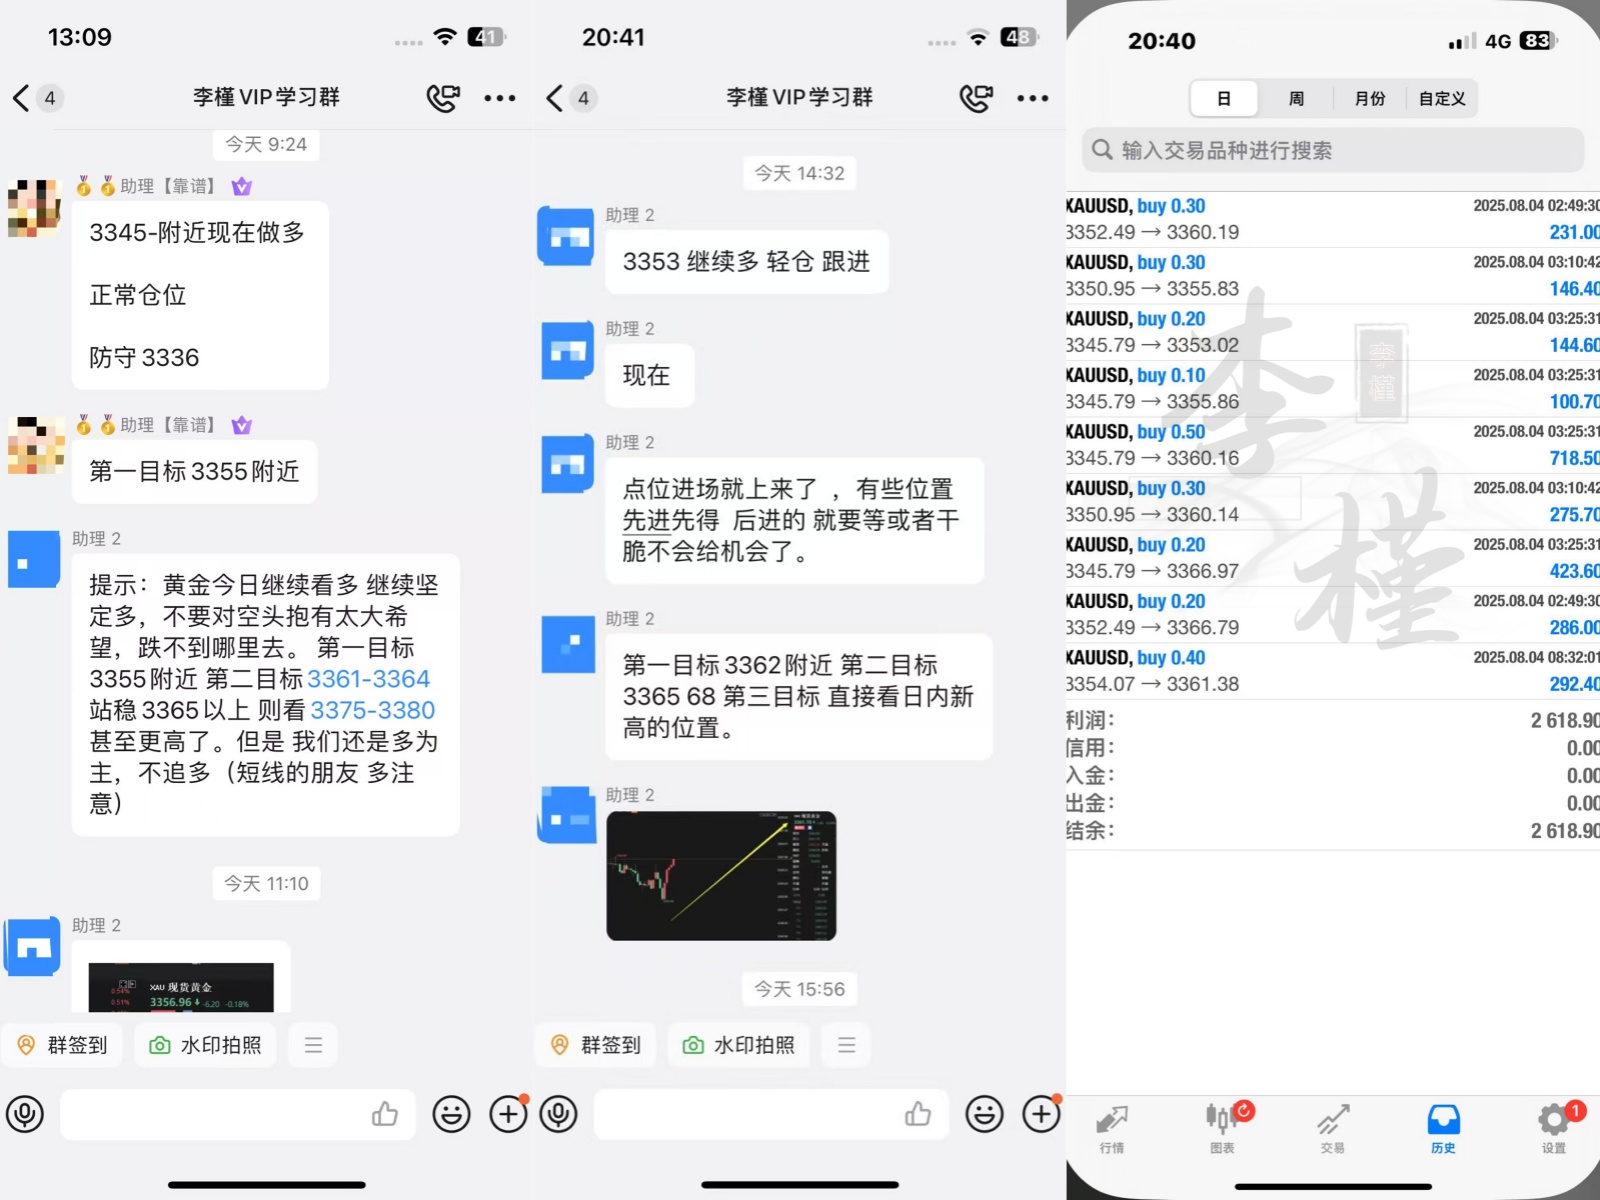Select trade buy 0.30 3350.95 → 3355.83
The height and width of the screenshot is (1200, 1600).
coord(1333,276)
